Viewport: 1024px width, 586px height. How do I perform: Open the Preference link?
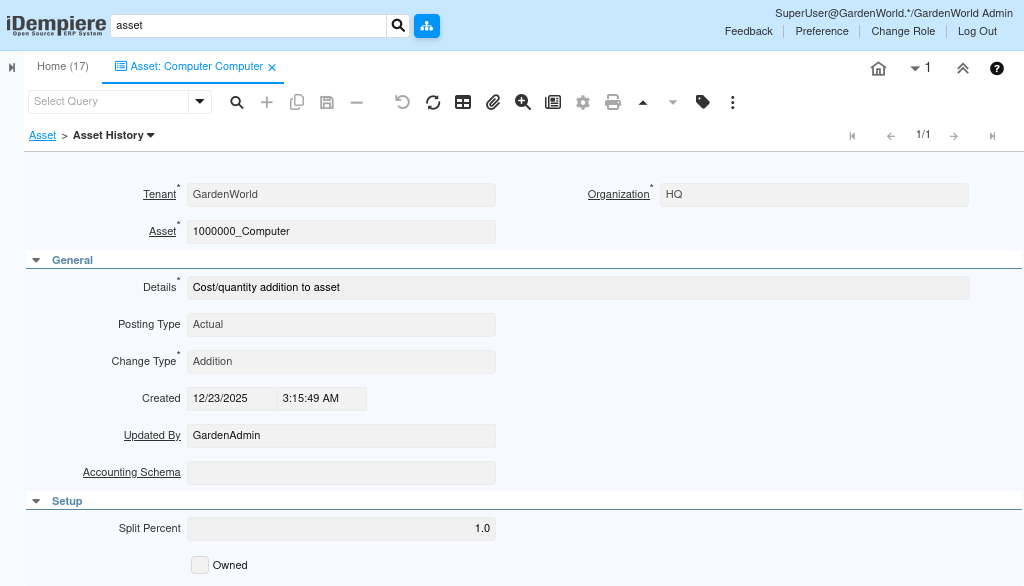(x=822, y=31)
